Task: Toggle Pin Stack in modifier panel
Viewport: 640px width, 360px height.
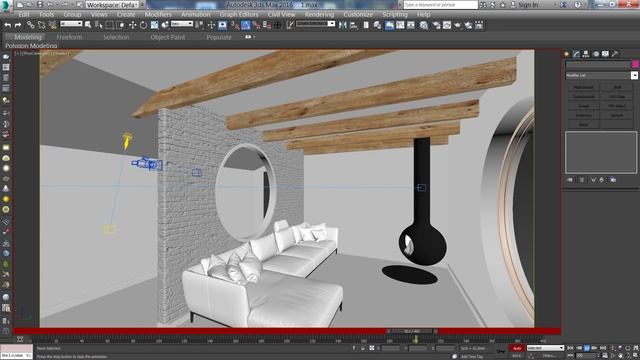Action: point(570,180)
